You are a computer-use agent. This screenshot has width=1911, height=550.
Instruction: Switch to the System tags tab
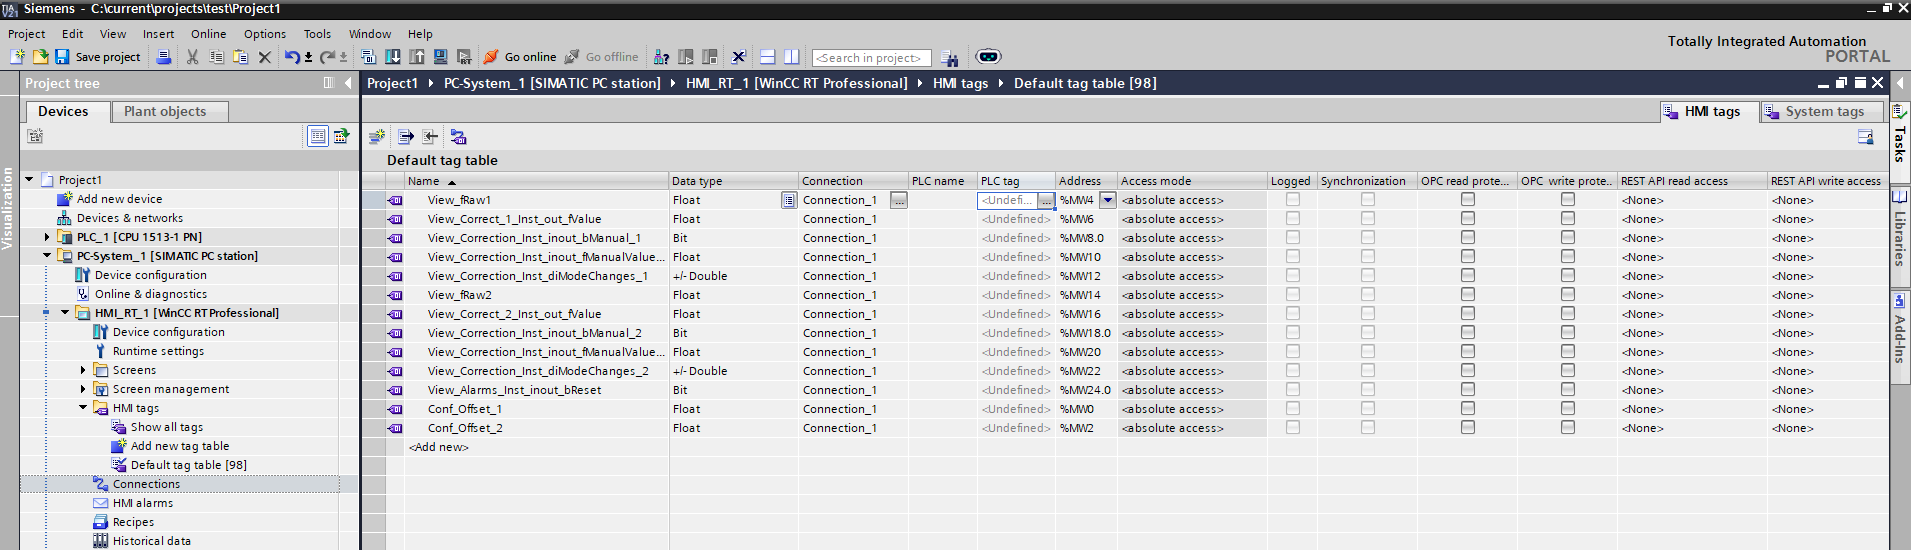[x=1821, y=112]
